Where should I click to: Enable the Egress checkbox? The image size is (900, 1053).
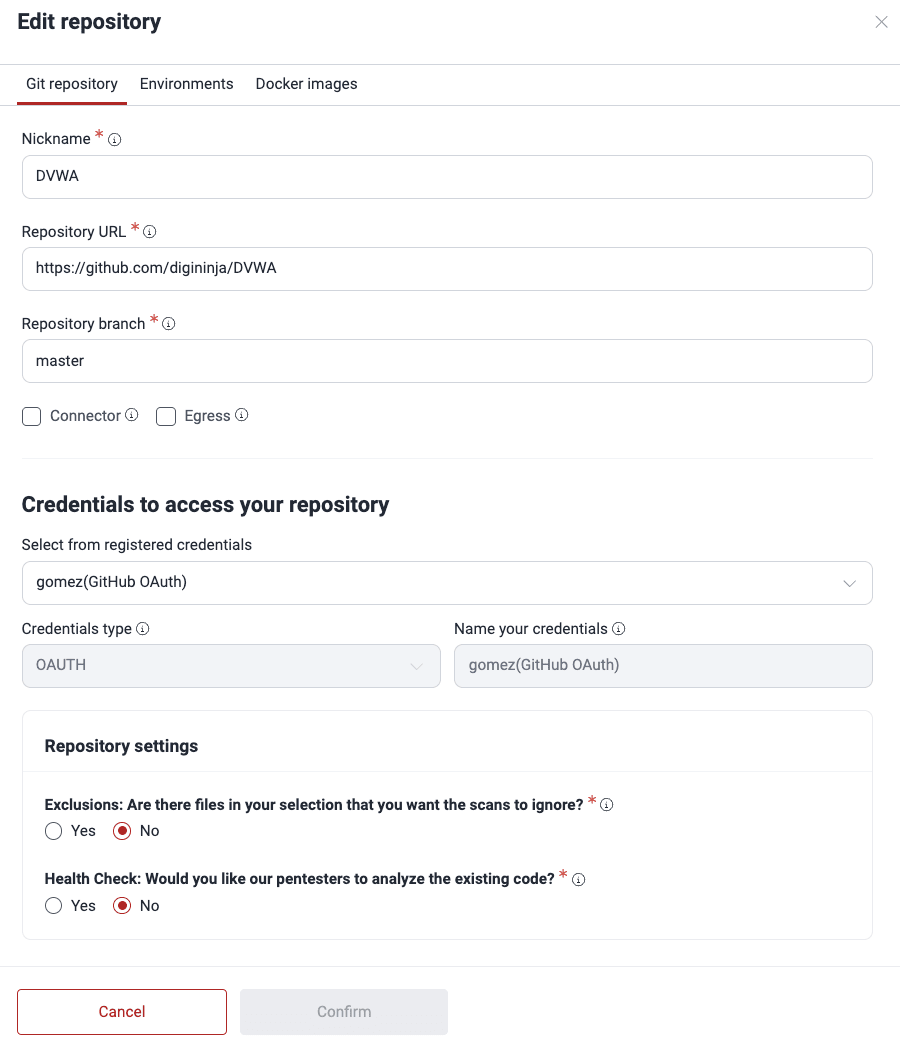click(x=166, y=416)
